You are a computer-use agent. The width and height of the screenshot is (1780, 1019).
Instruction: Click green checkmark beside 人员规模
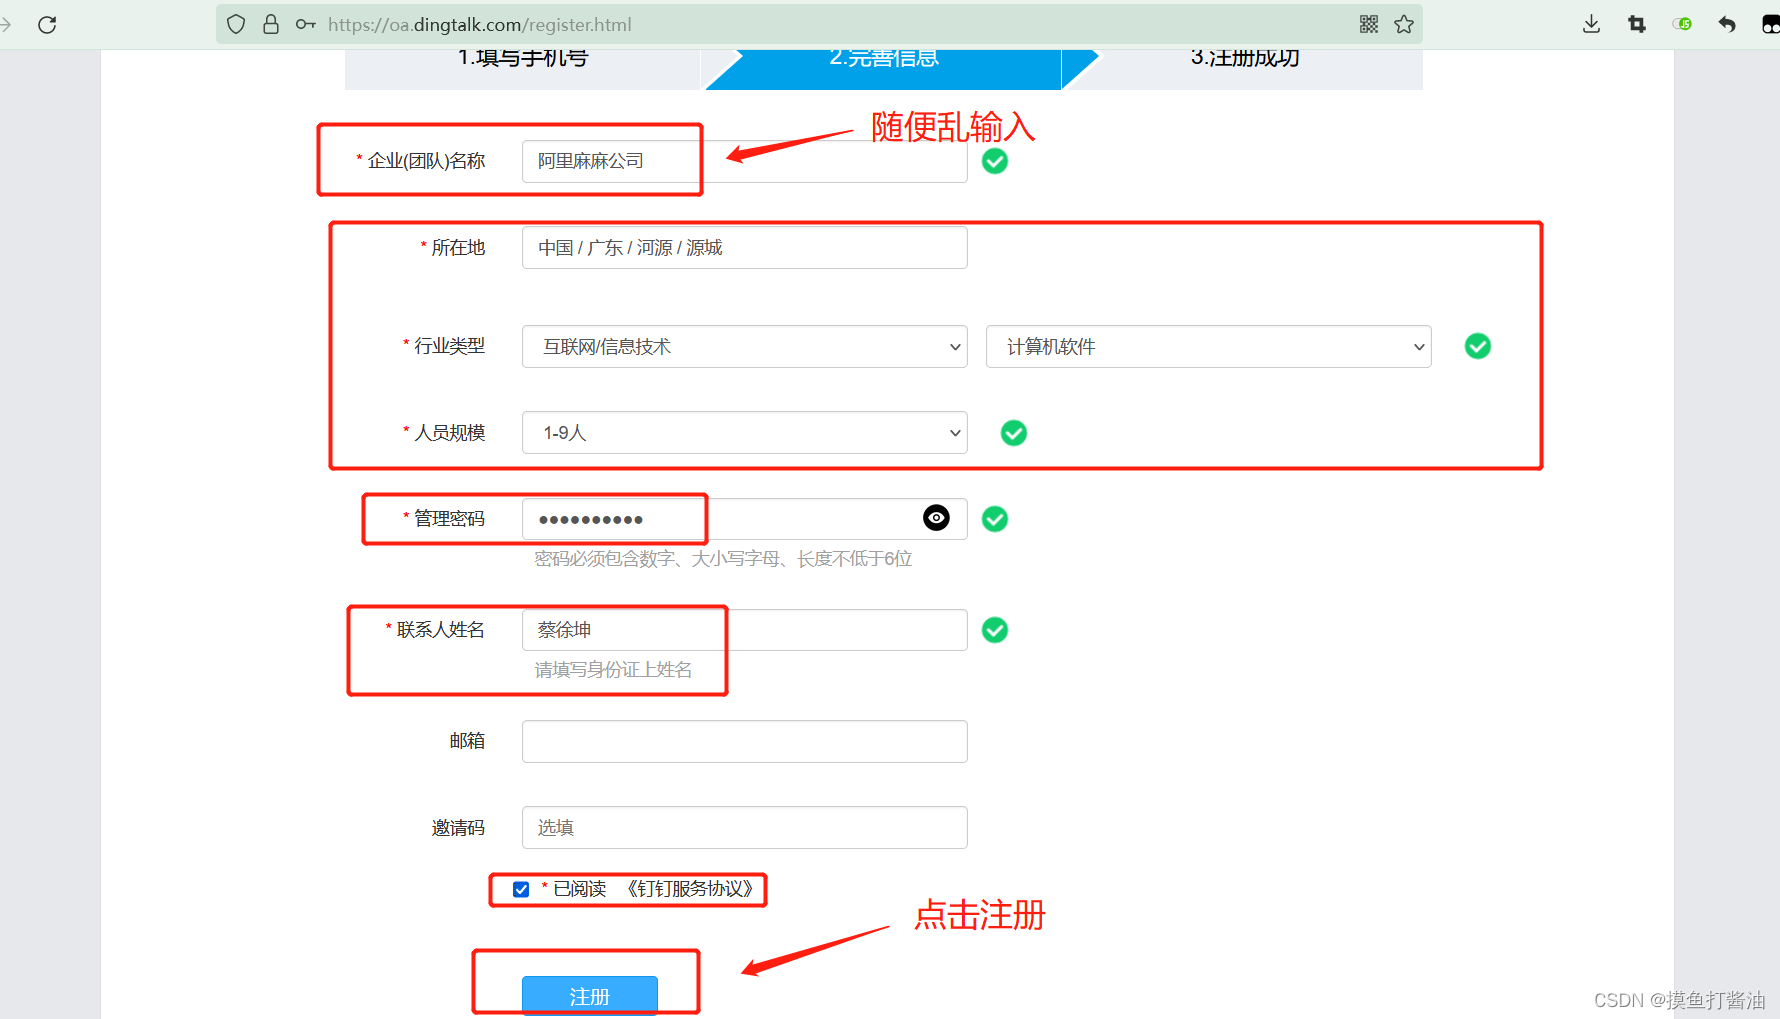[x=1014, y=433]
